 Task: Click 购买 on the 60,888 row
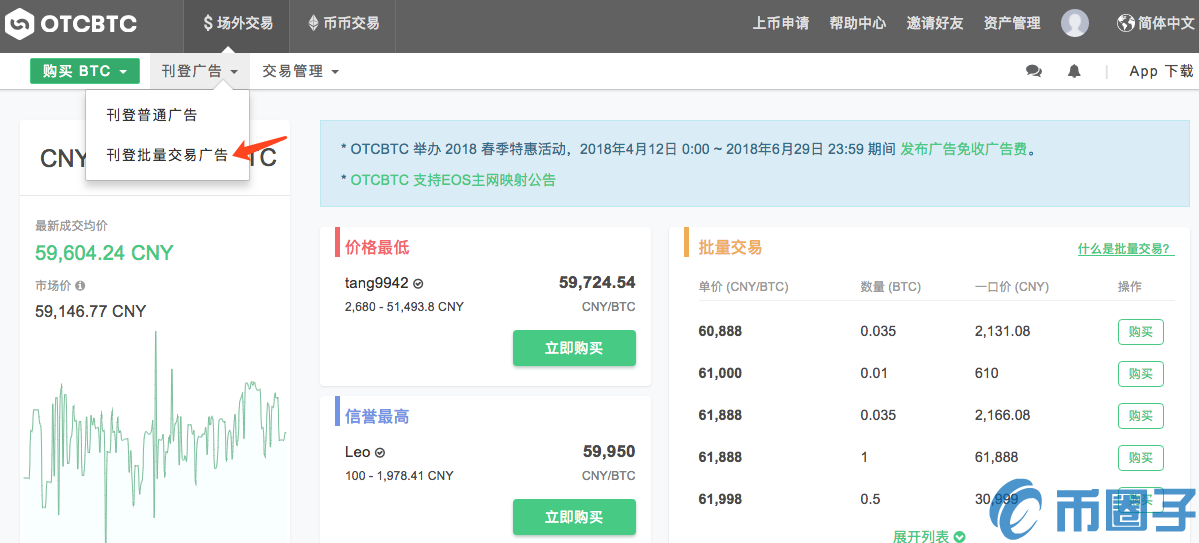pyautogui.click(x=1140, y=331)
